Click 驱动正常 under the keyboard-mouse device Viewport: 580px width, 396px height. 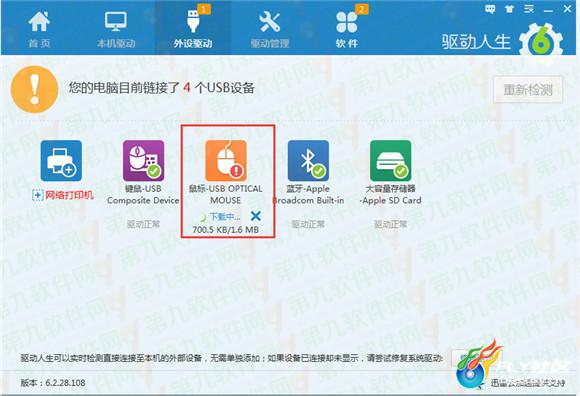click(144, 224)
